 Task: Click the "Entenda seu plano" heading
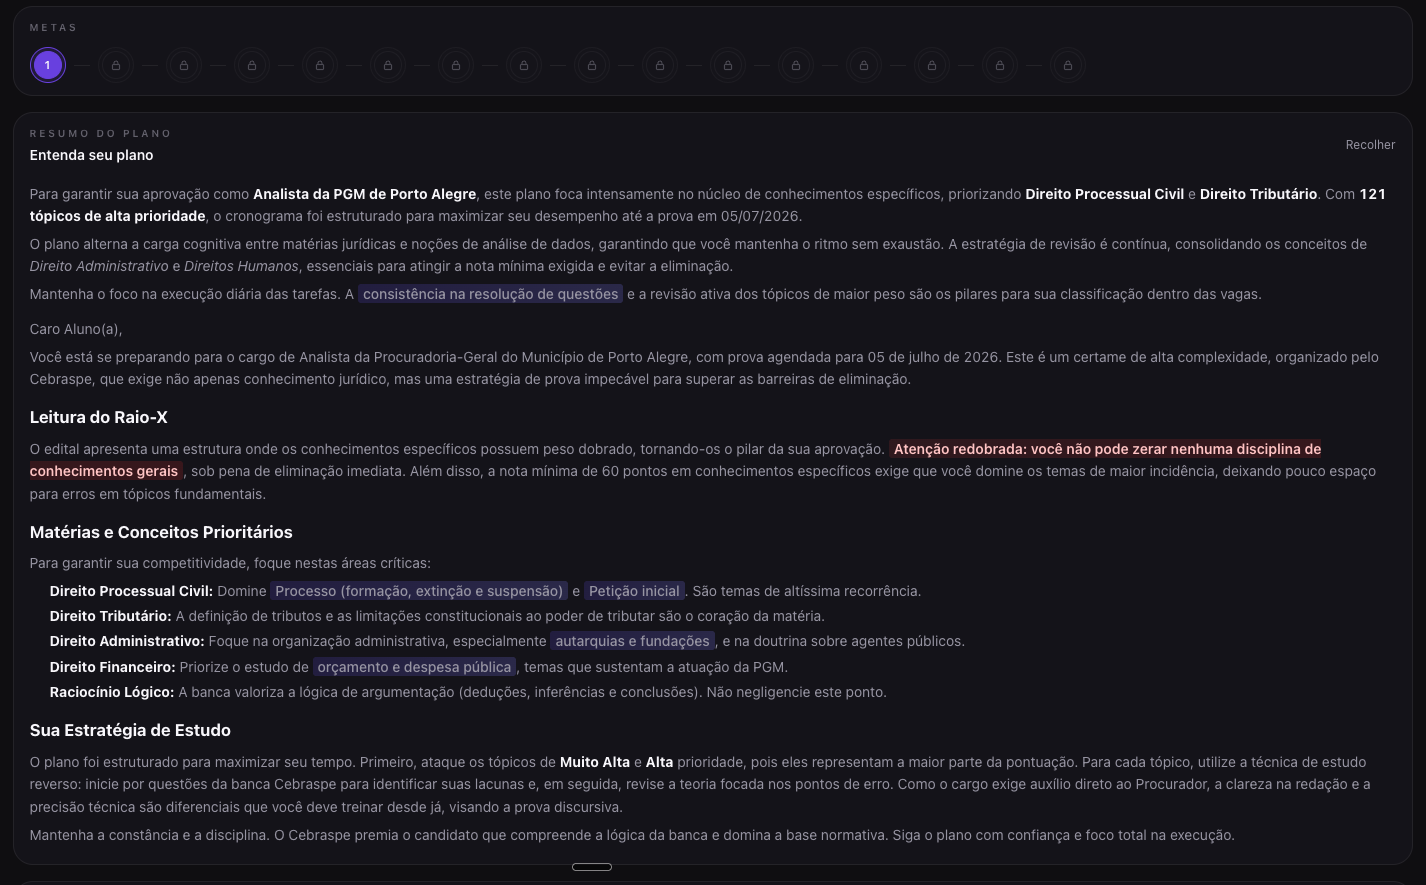(x=92, y=155)
